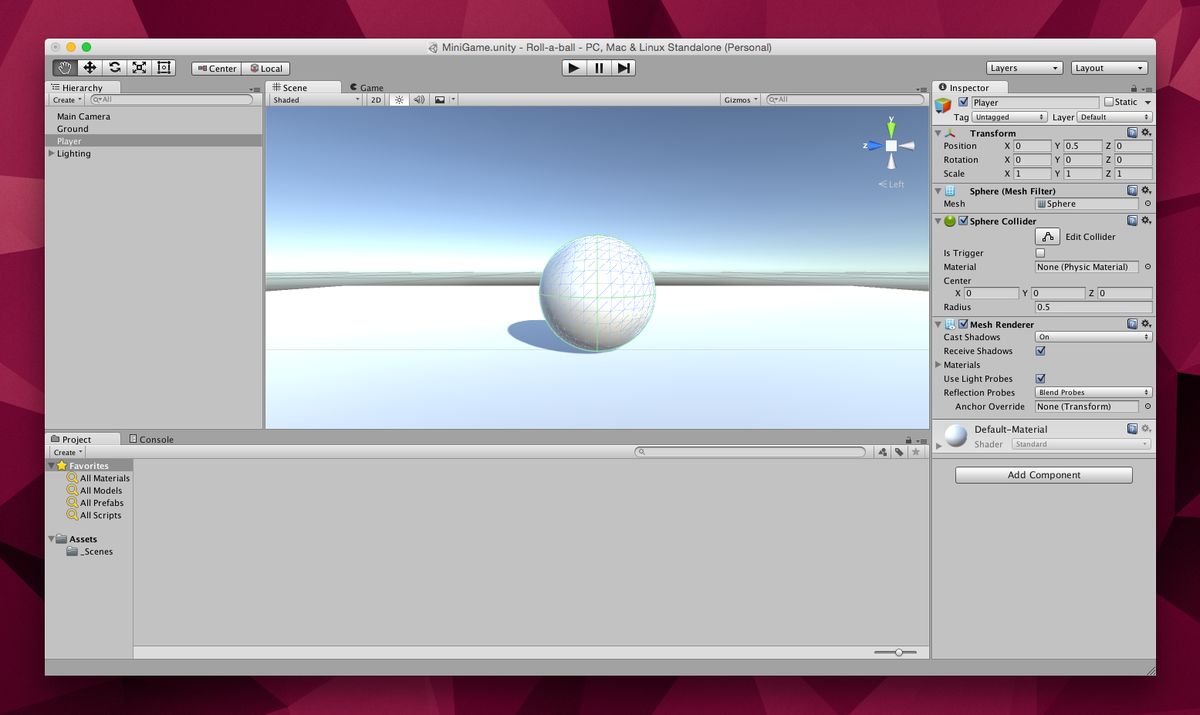
Task: Toggle scene lighting sun icon
Action: pos(399,100)
